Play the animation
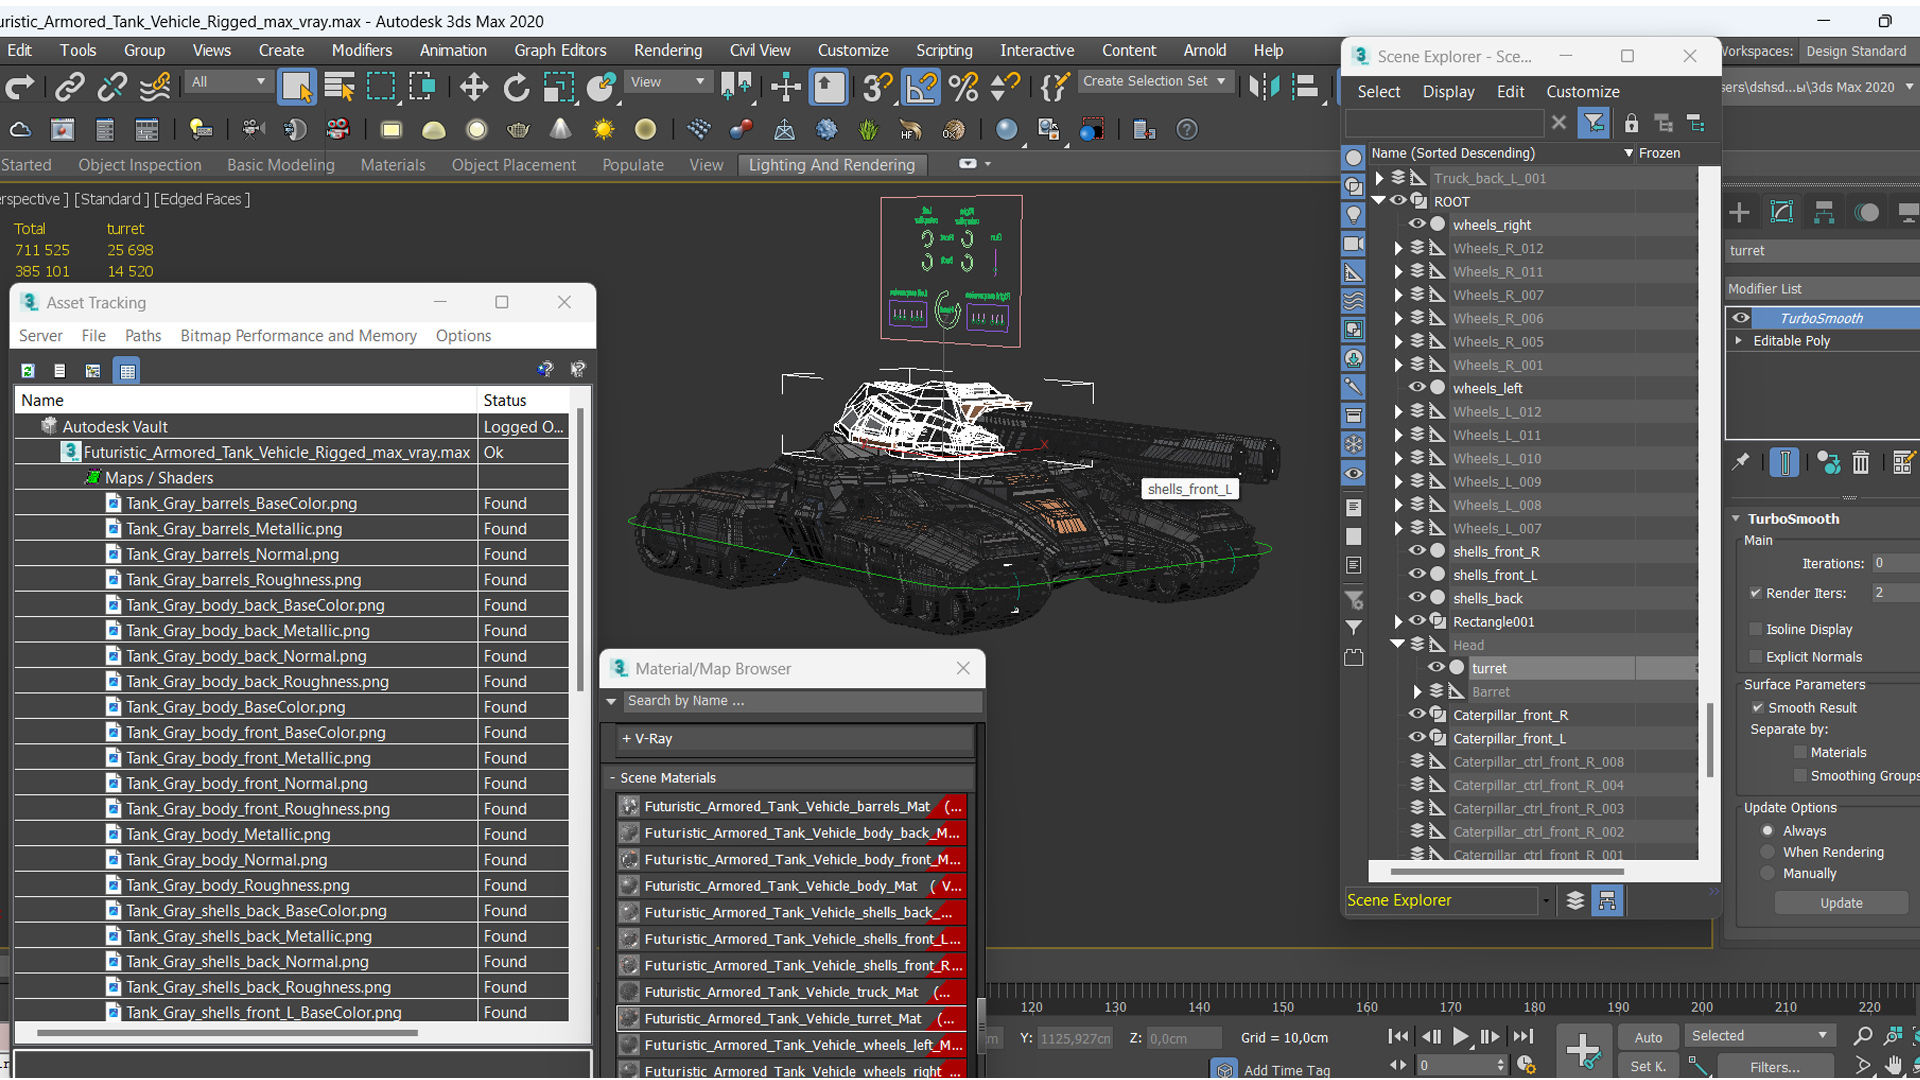 1460,1037
